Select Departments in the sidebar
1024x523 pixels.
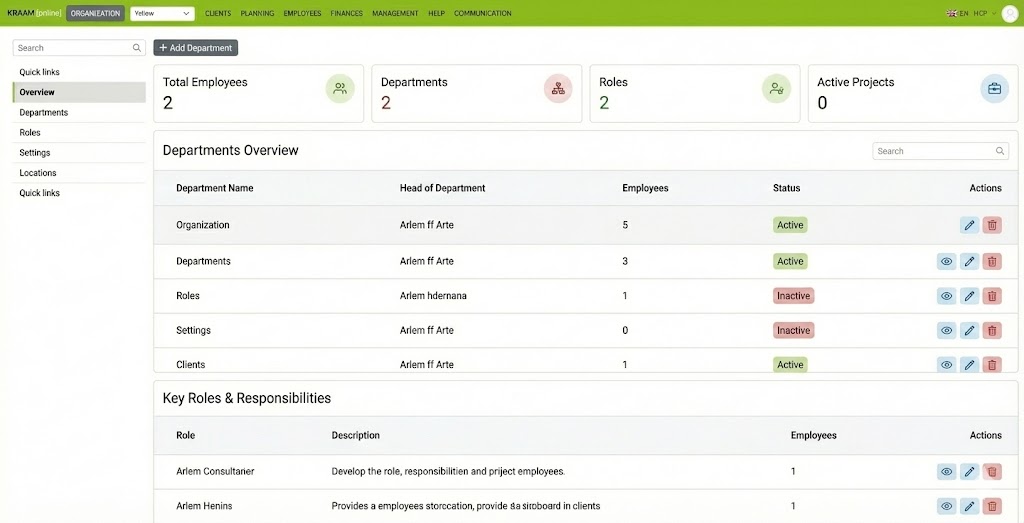click(x=79, y=112)
